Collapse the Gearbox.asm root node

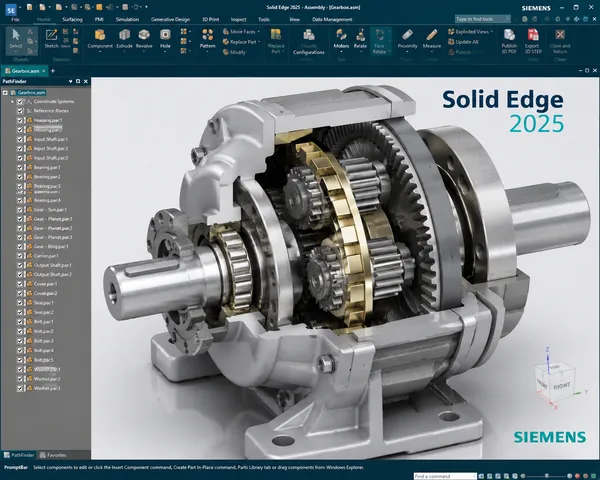pos(5,93)
